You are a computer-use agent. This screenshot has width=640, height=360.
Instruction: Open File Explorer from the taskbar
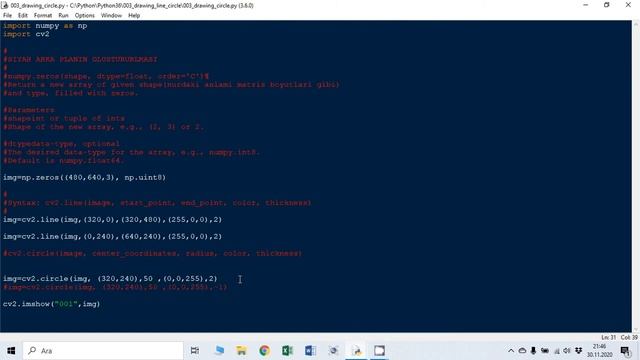(242, 351)
